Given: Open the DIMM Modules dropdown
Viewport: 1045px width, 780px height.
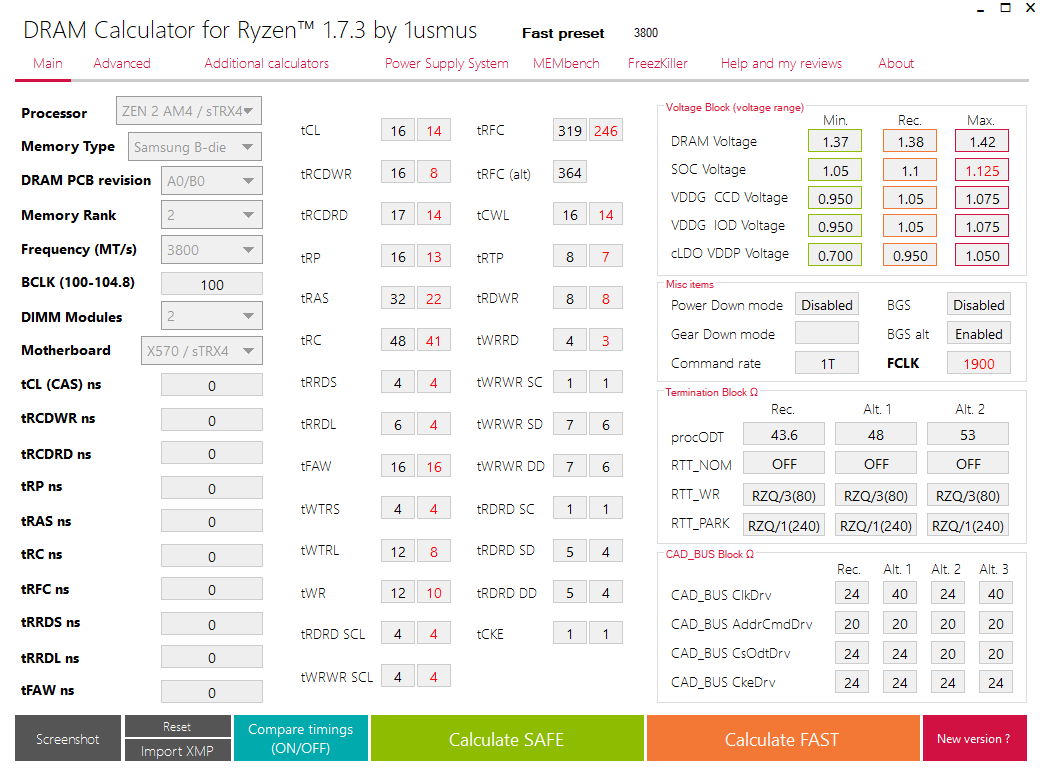Looking at the screenshot, I should tap(211, 316).
